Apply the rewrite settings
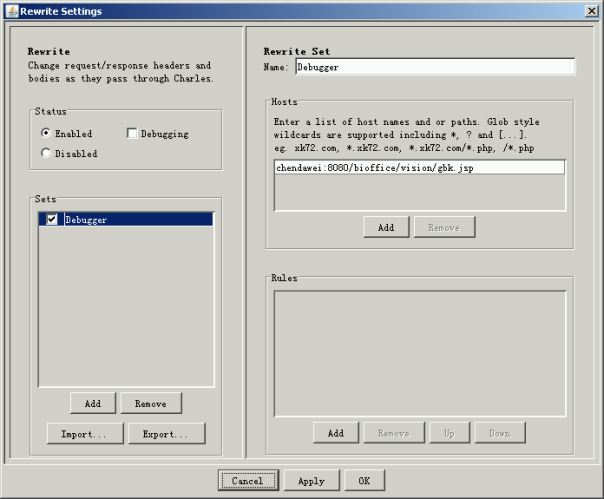This screenshot has width=604, height=499. pyautogui.click(x=312, y=481)
